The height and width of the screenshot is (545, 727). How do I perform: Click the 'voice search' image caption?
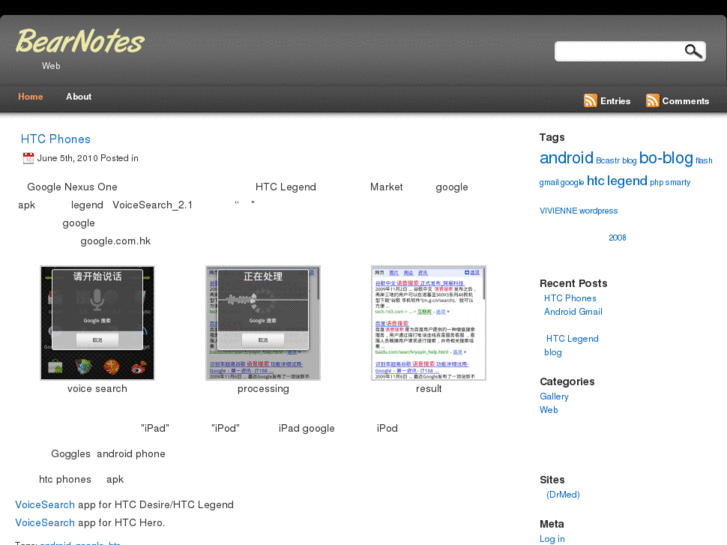(x=97, y=389)
